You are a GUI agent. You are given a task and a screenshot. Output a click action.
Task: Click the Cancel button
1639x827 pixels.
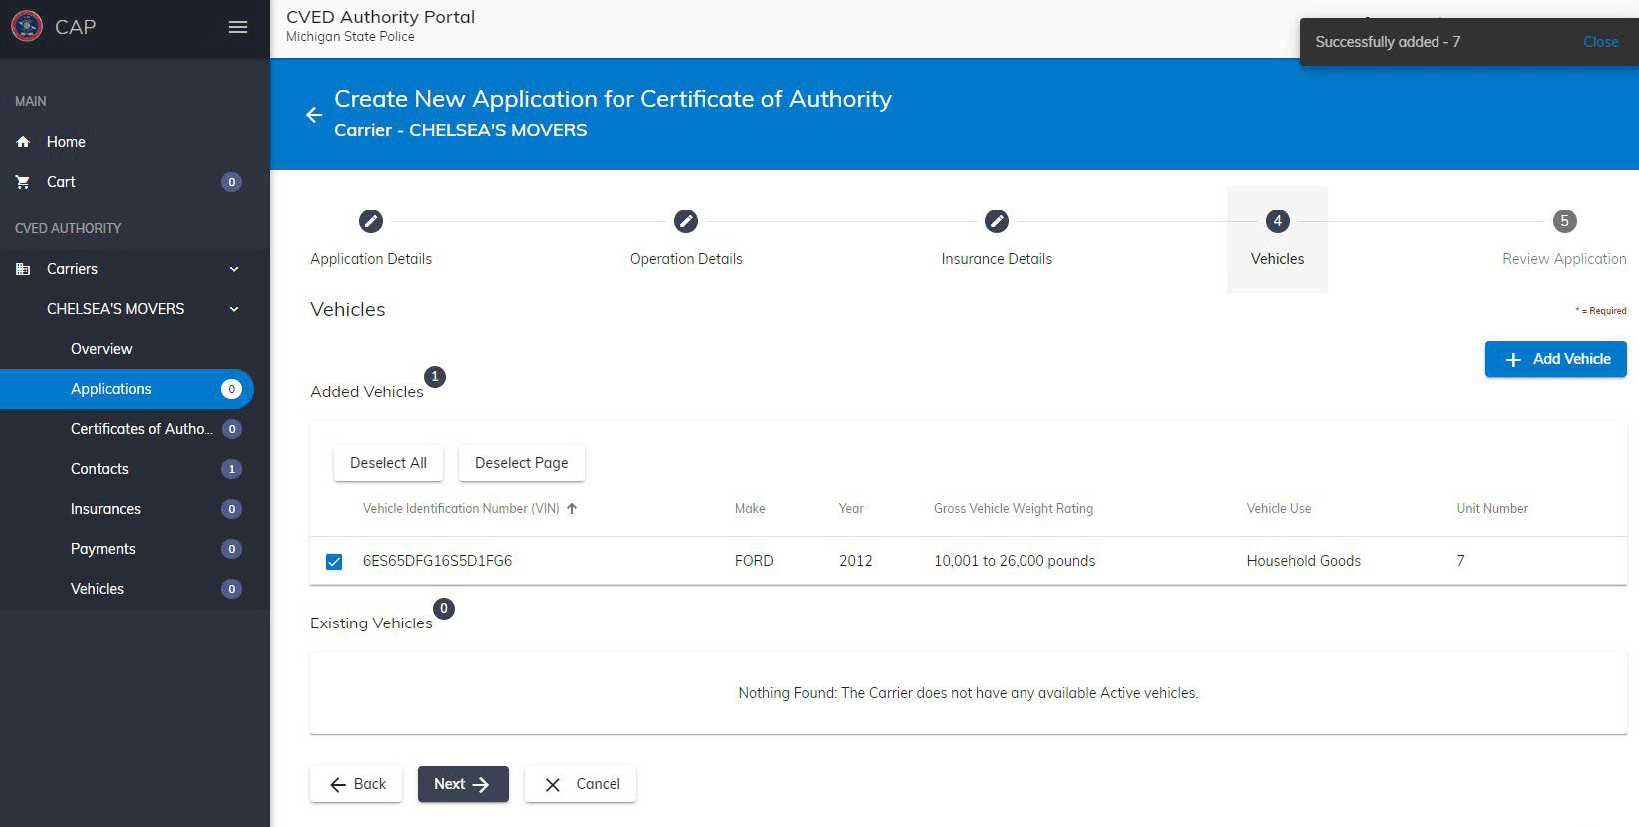point(580,784)
